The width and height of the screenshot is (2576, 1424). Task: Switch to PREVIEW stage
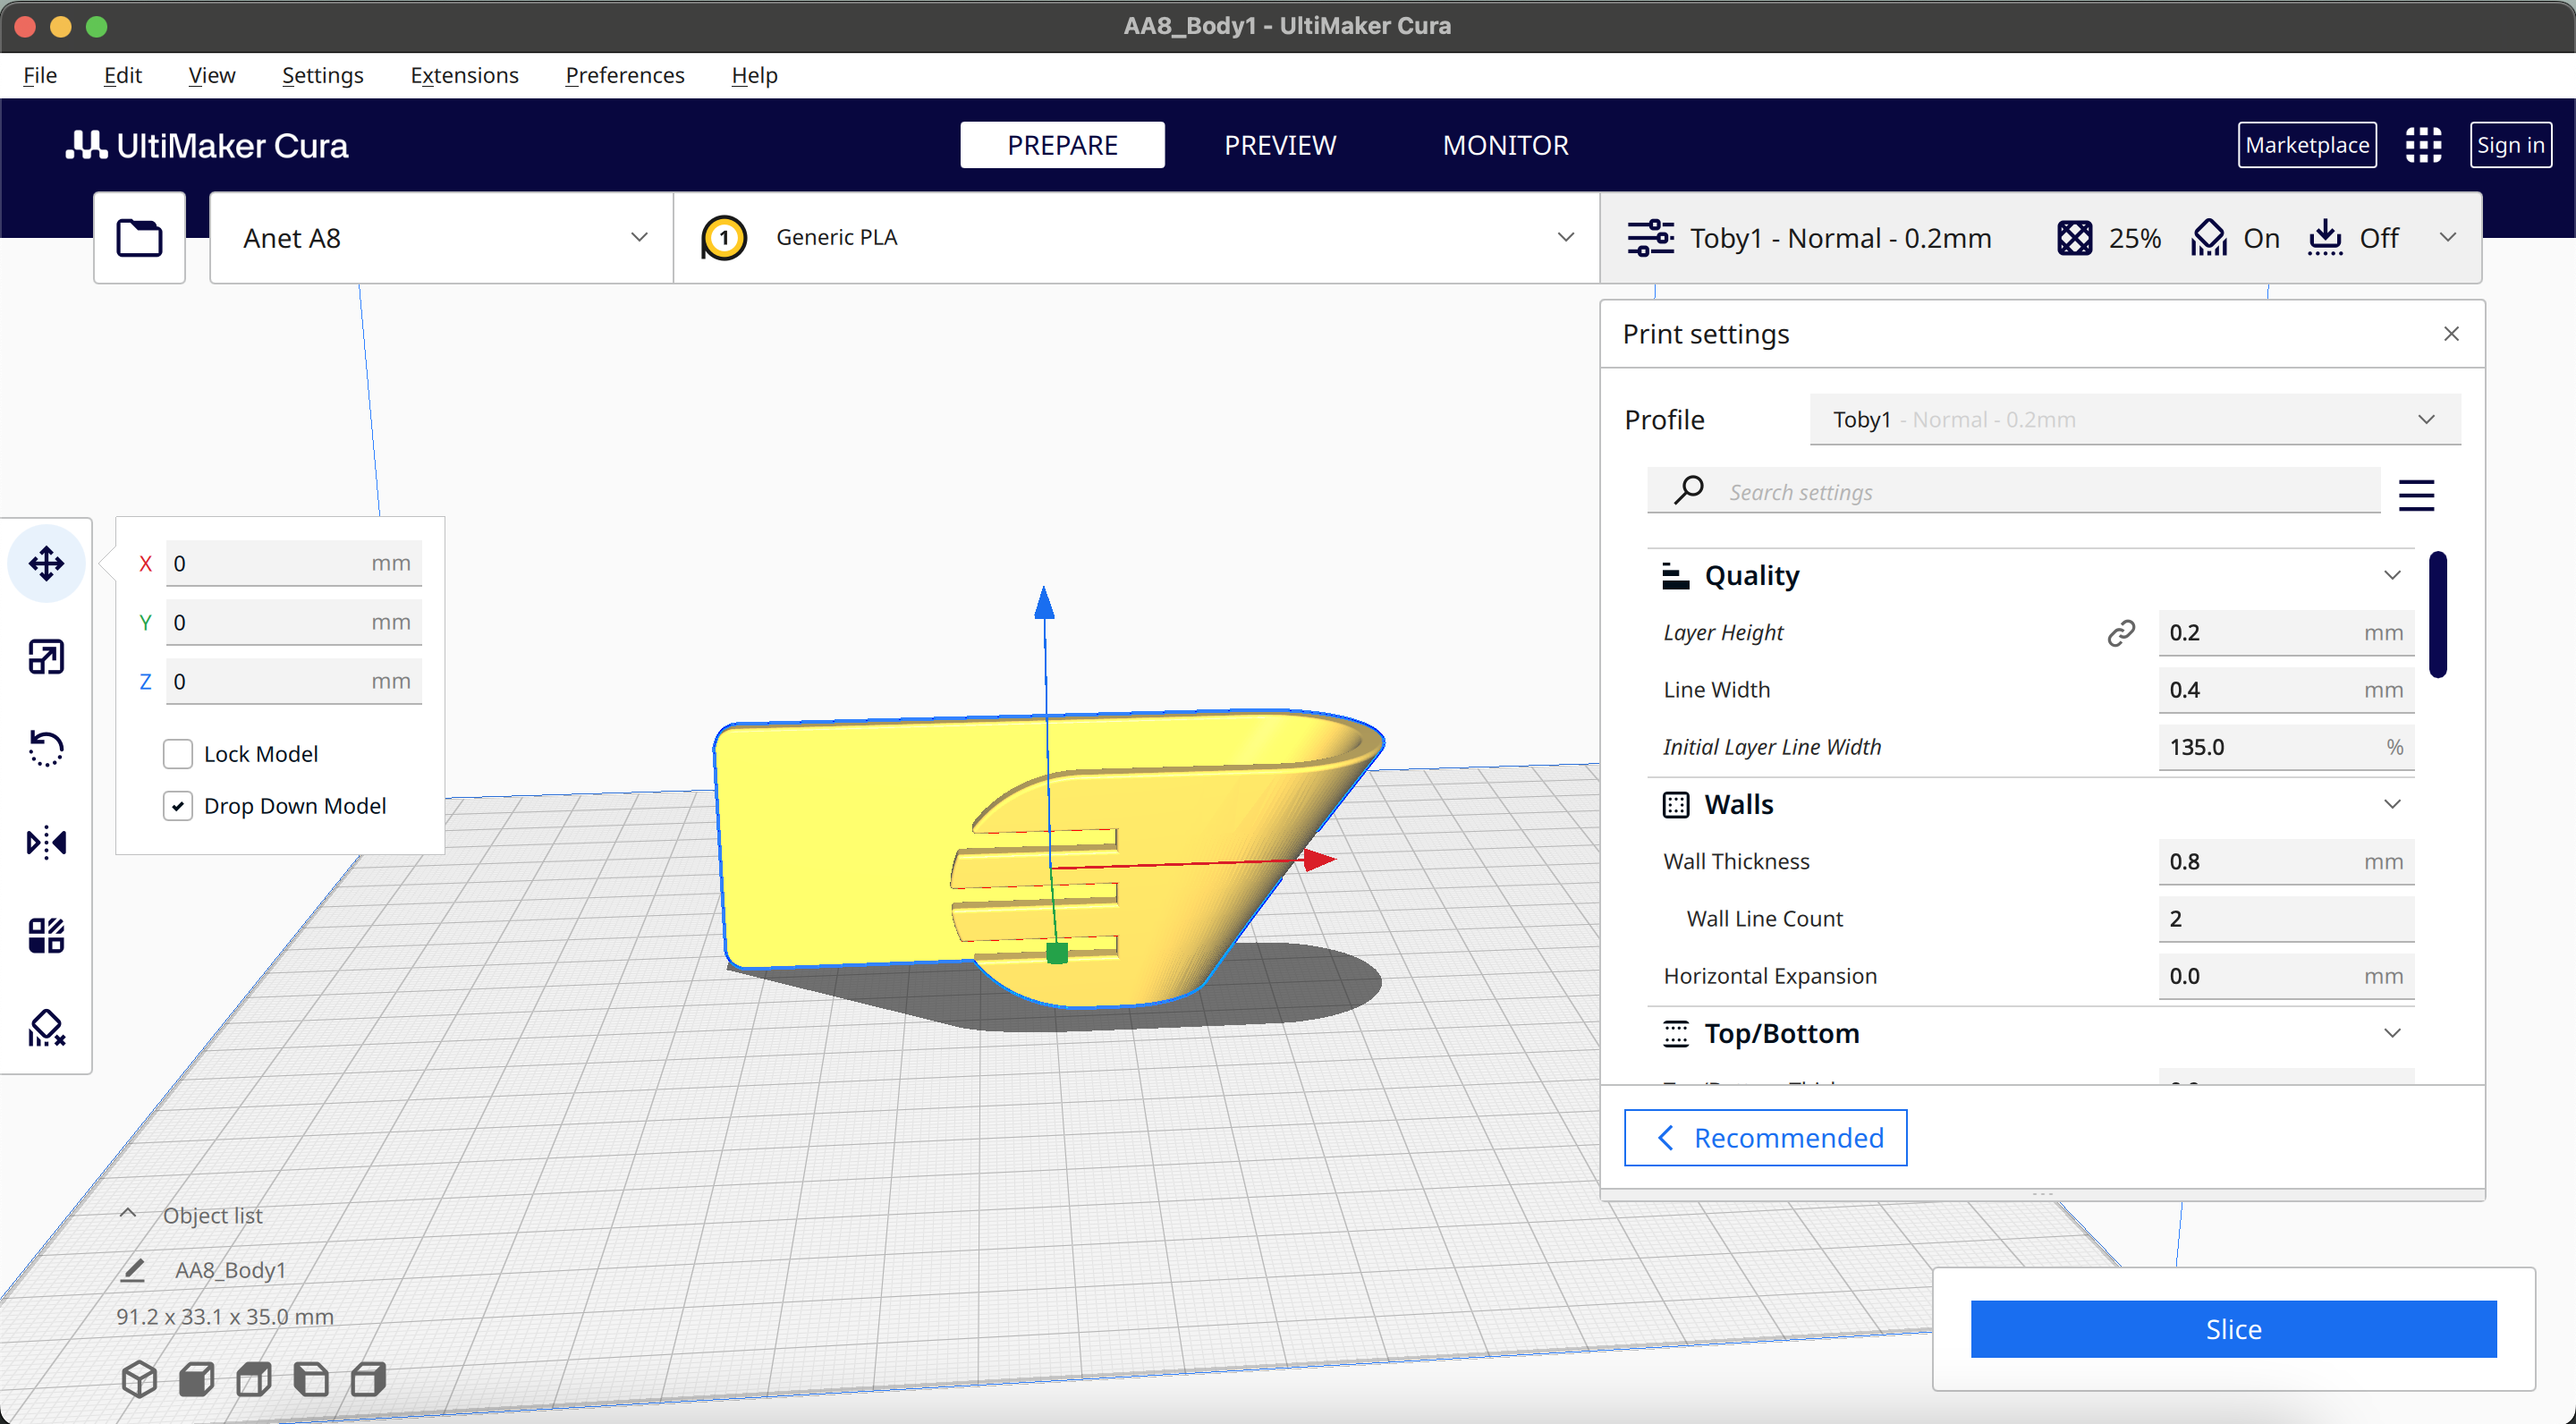click(1280, 145)
